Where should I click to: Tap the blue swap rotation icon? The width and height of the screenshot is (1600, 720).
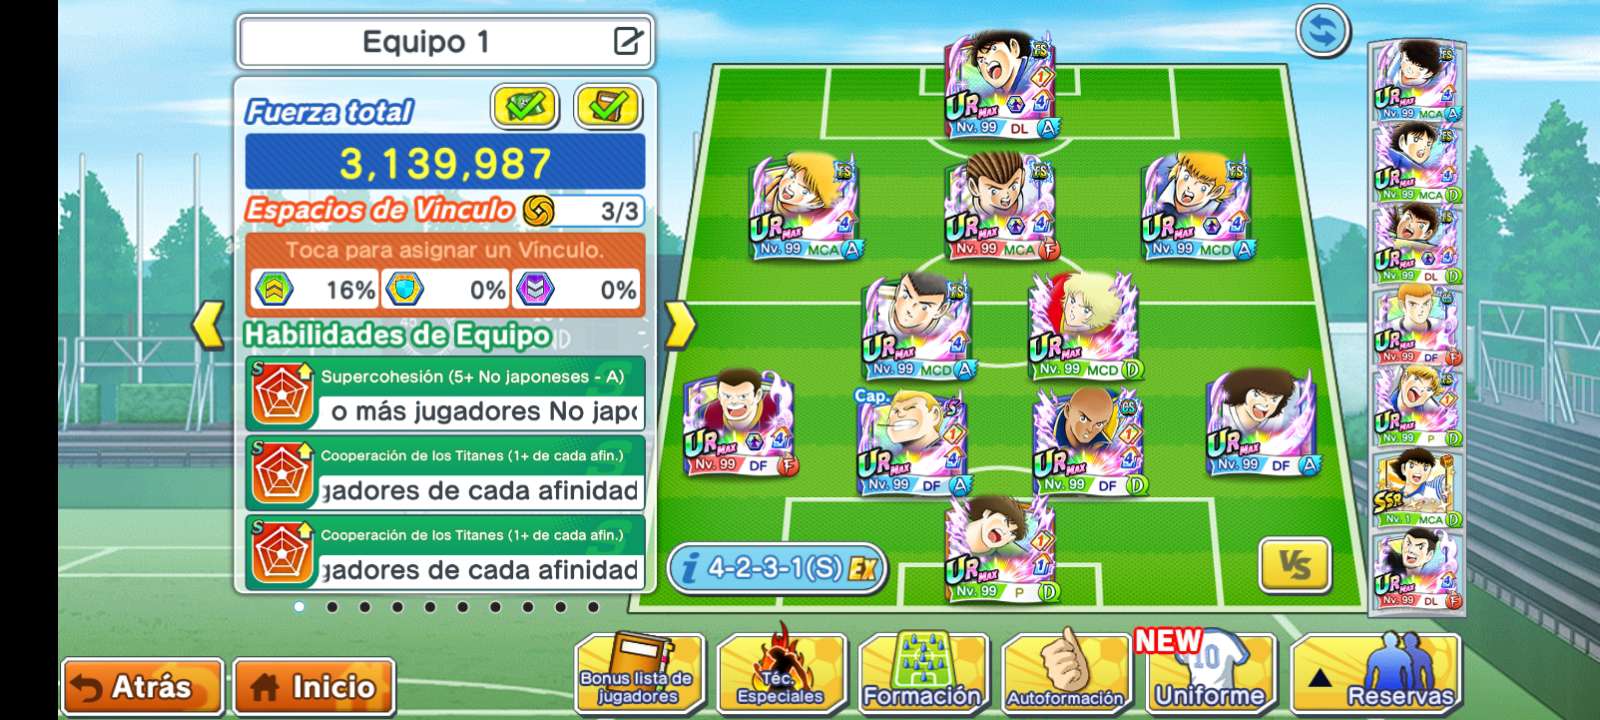coord(1323,32)
